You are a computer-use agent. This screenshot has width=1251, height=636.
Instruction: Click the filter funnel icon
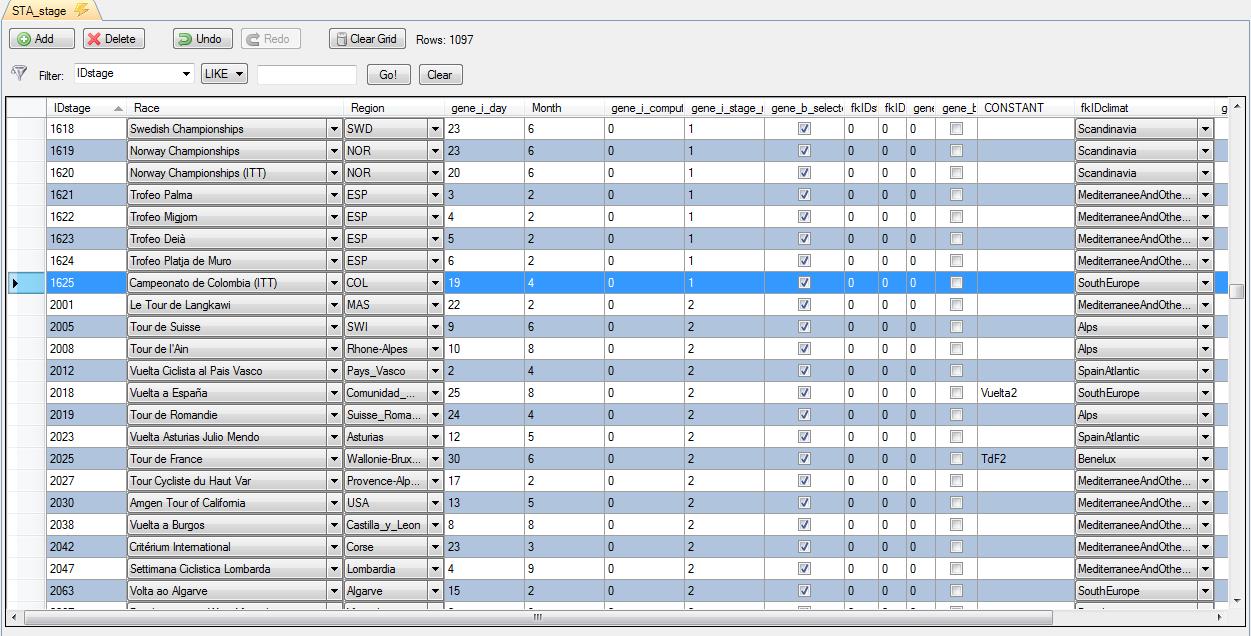point(19,74)
